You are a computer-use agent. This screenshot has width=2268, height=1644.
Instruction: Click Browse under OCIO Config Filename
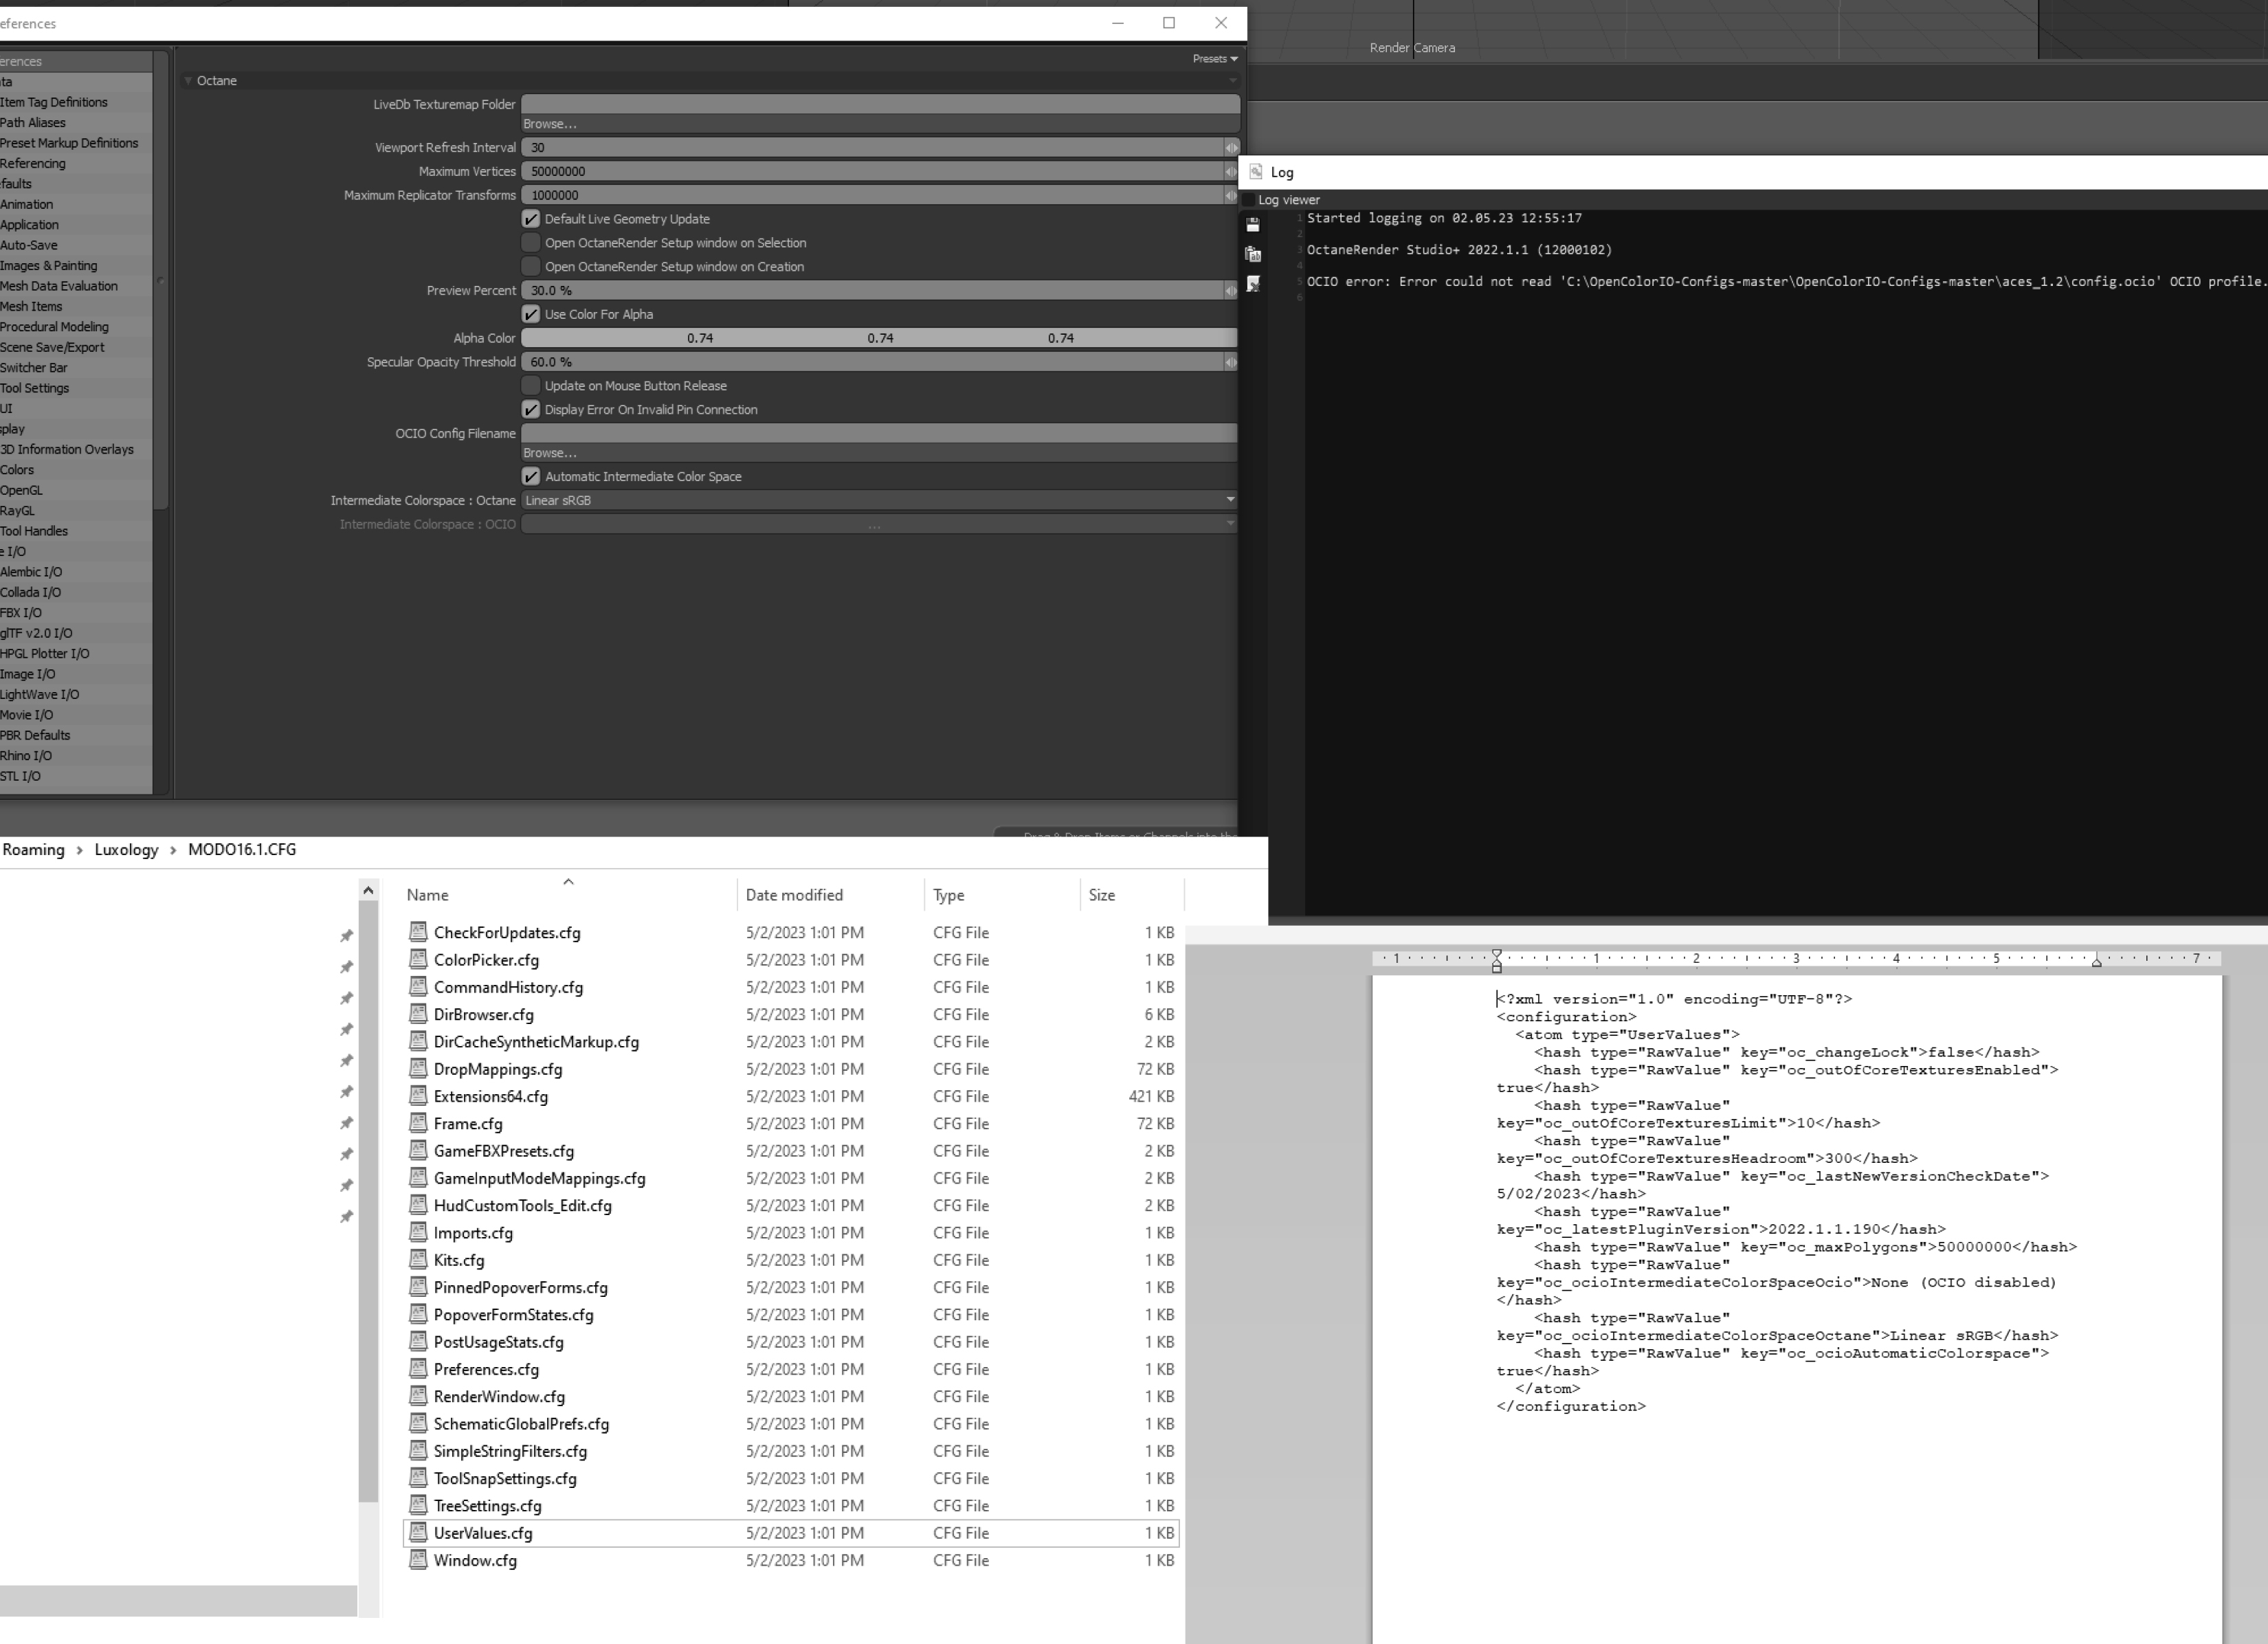pyautogui.click(x=549, y=453)
